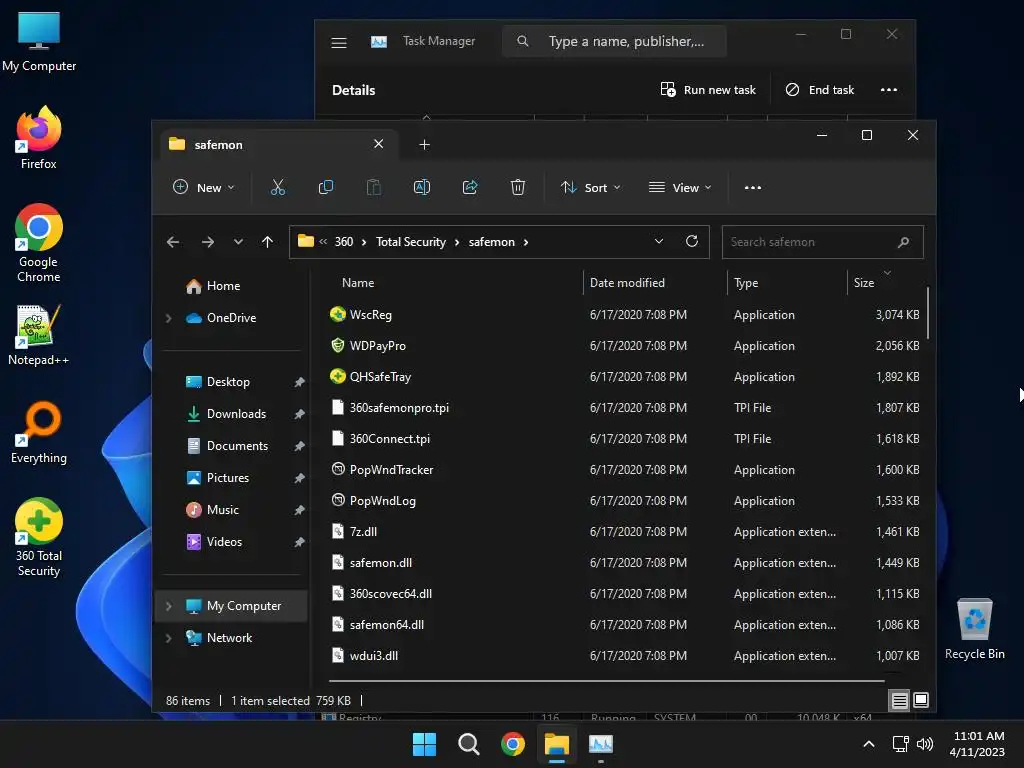
Task: Sort by Date modified column header
Action: point(627,283)
